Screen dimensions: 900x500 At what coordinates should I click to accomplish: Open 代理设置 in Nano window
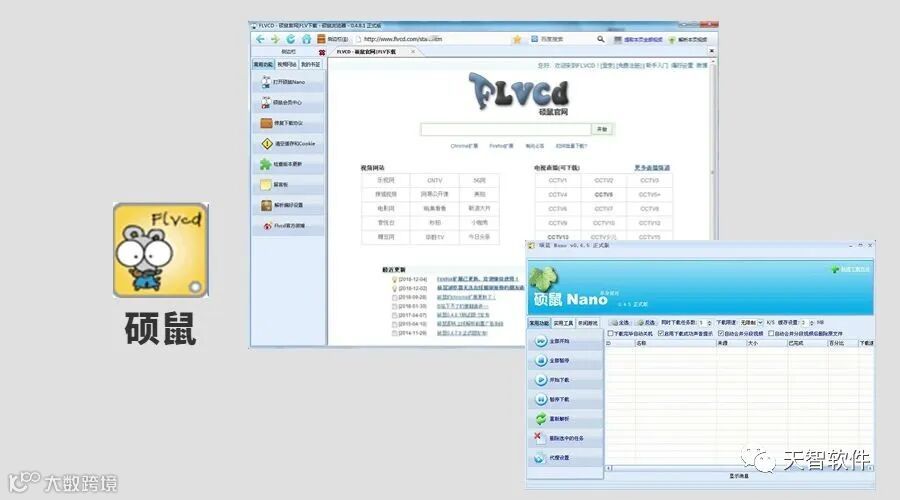565,458
